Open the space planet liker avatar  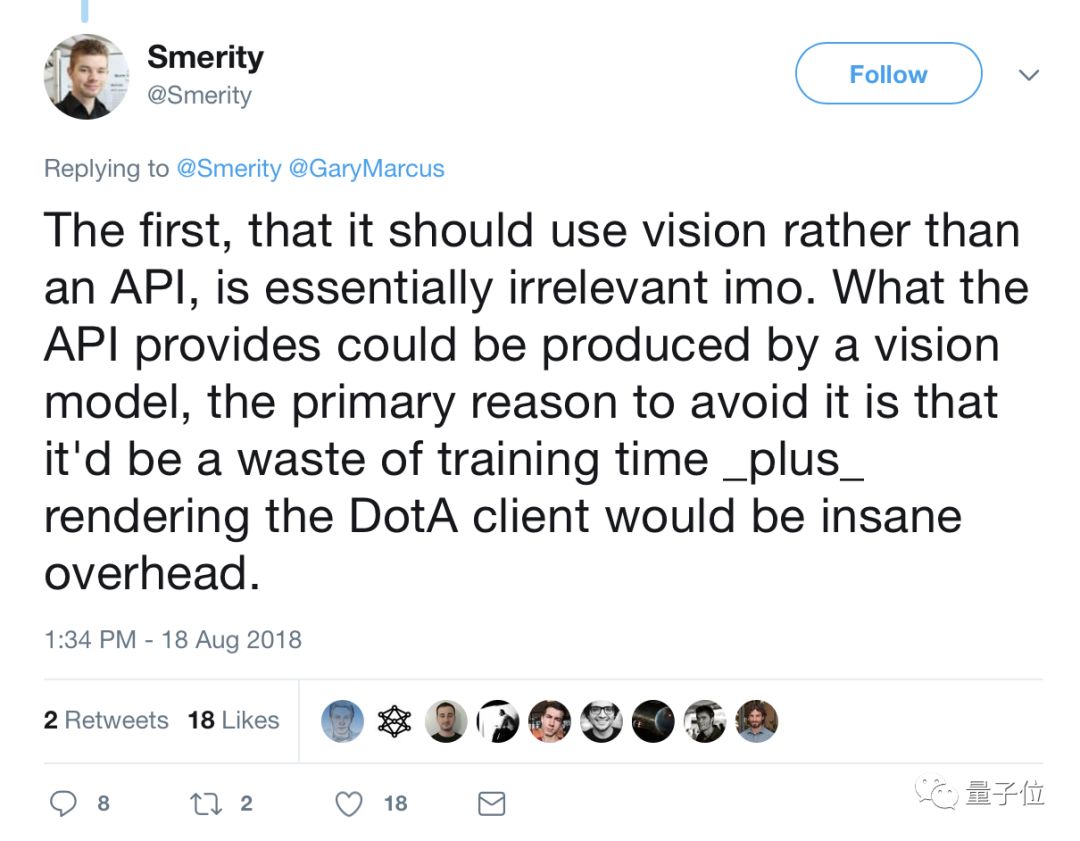pos(653,721)
